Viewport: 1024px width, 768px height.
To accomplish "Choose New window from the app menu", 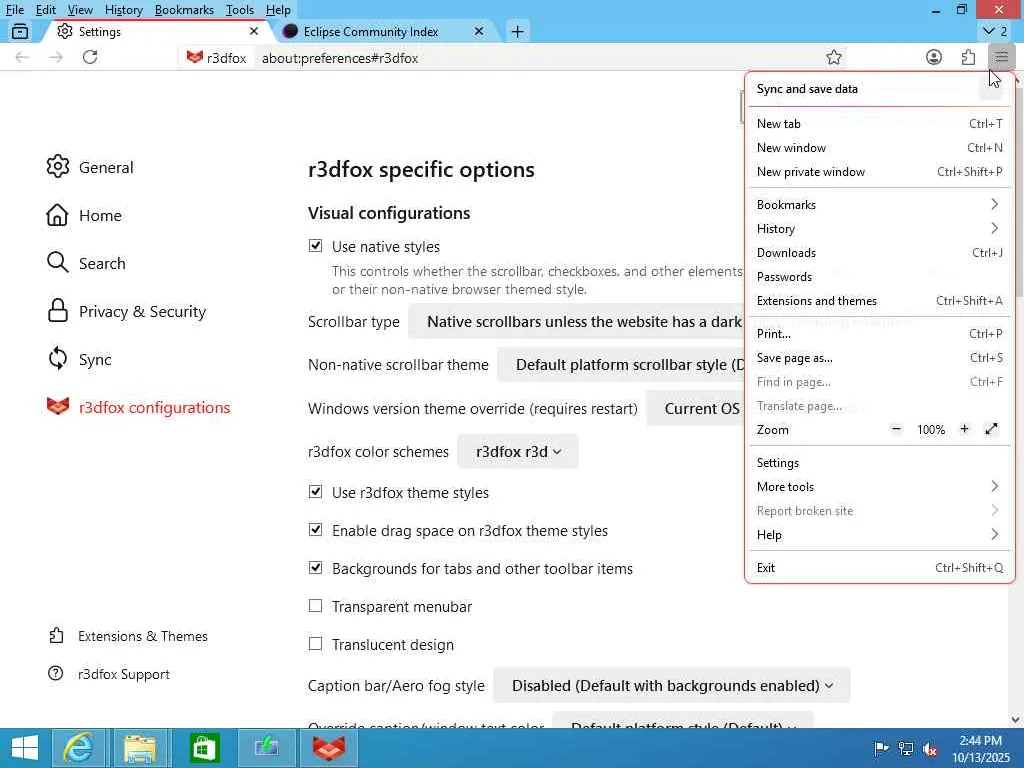I will click(878, 148).
